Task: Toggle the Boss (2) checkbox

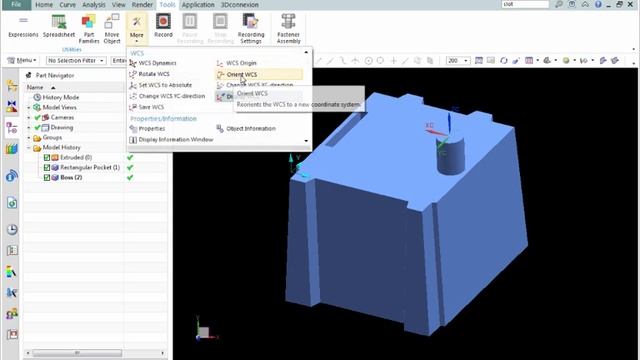Action: click(x=47, y=178)
